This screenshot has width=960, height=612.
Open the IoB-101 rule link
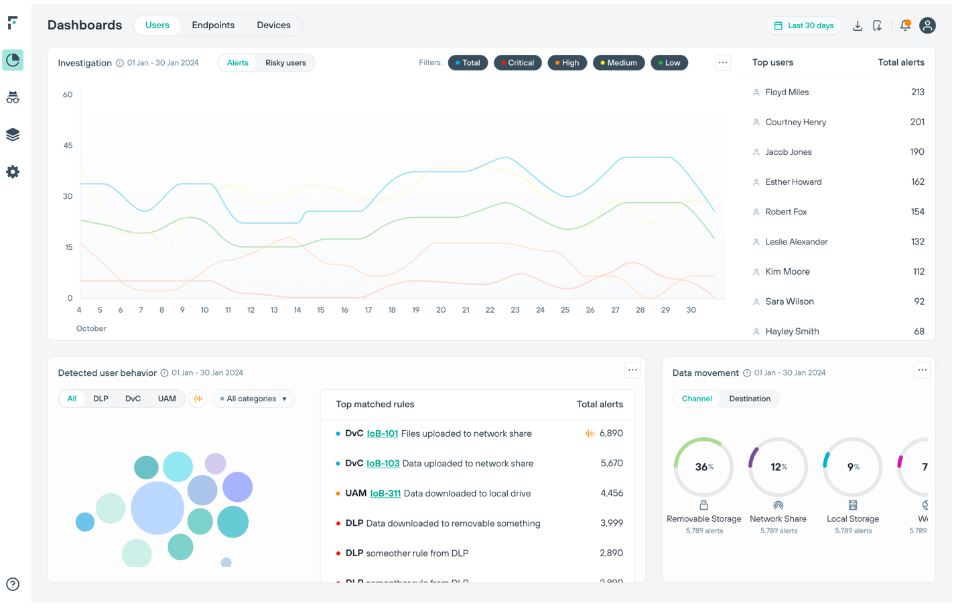click(x=382, y=434)
